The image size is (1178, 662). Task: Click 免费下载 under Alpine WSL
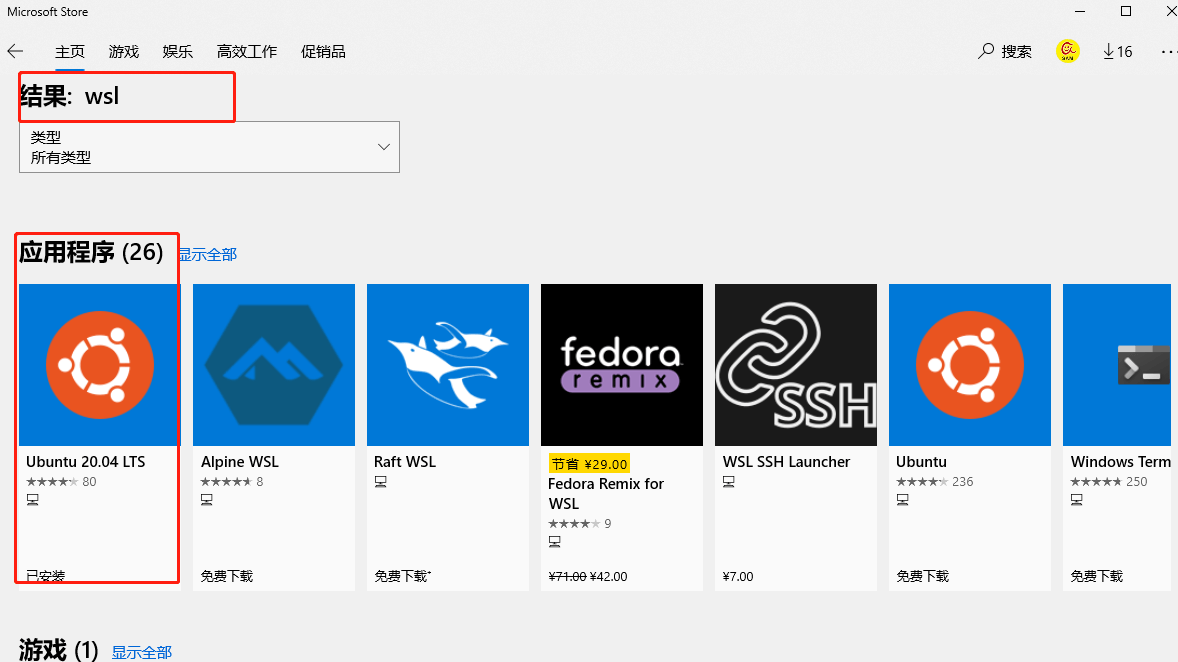point(227,576)
